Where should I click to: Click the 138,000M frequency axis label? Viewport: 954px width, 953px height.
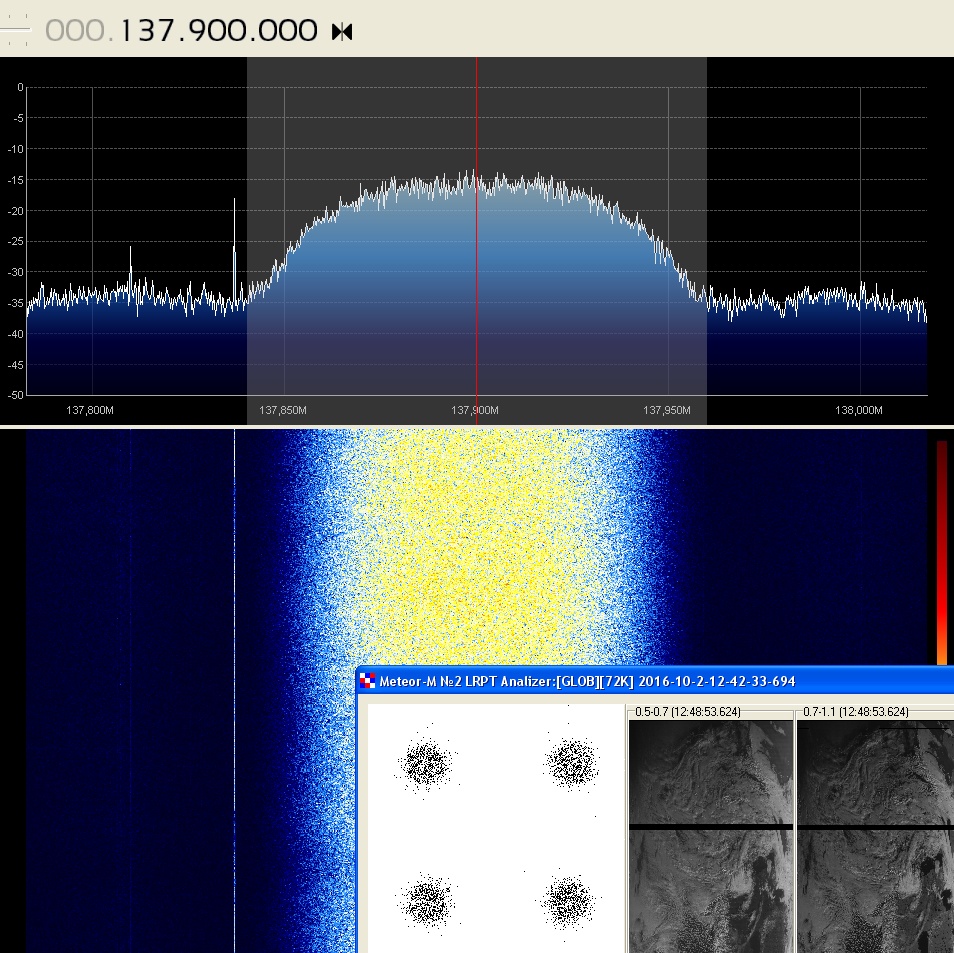858,410
